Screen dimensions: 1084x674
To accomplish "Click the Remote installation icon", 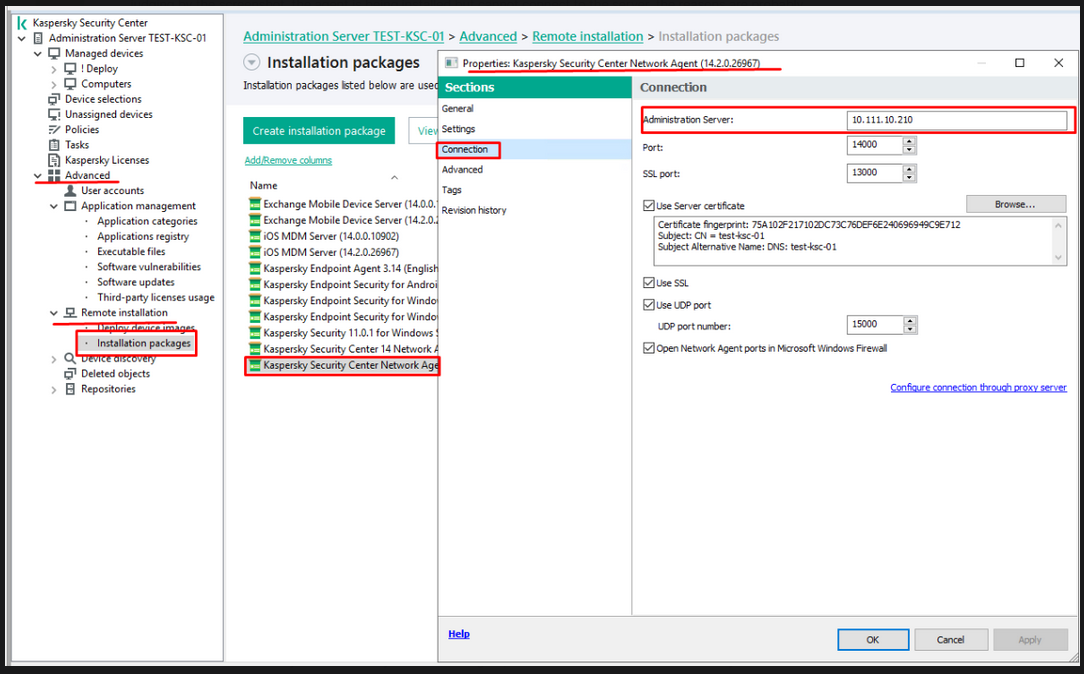I will 71,312.
